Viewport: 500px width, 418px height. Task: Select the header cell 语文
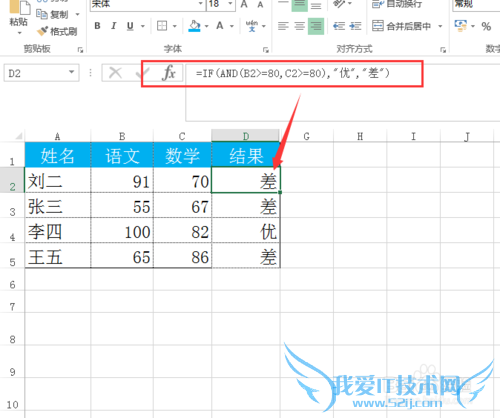(x=122, y=155)
